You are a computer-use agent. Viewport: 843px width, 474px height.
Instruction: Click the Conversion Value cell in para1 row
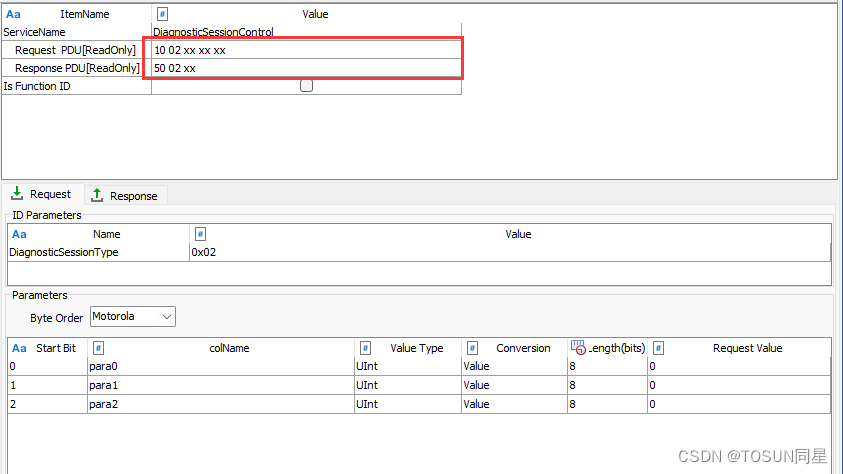pyautogui.click(x=514, y=385)
